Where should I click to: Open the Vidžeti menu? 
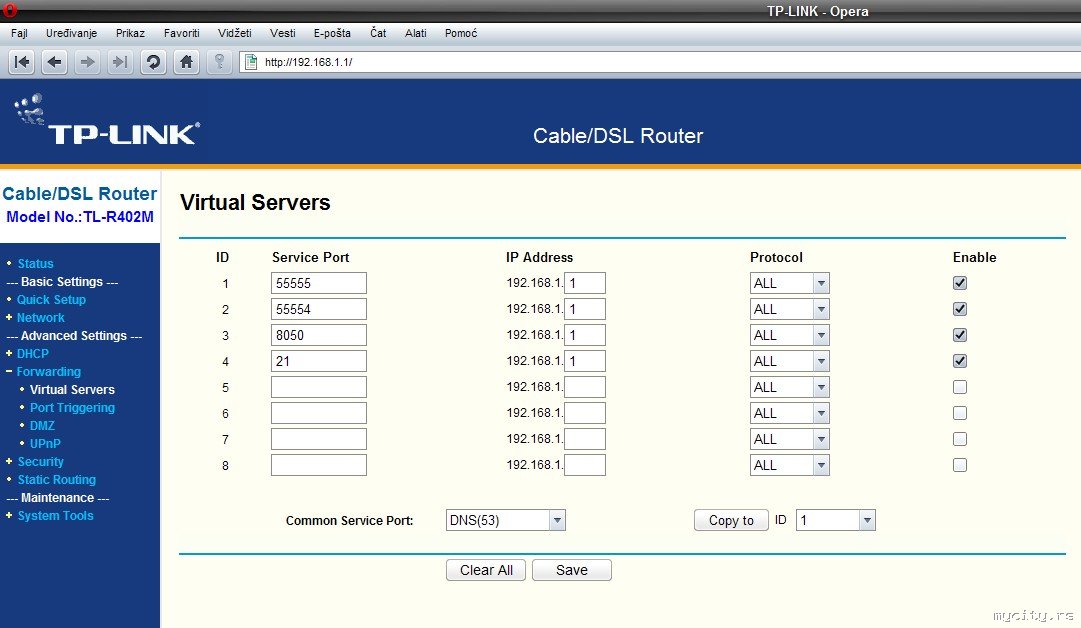(234, 33)
